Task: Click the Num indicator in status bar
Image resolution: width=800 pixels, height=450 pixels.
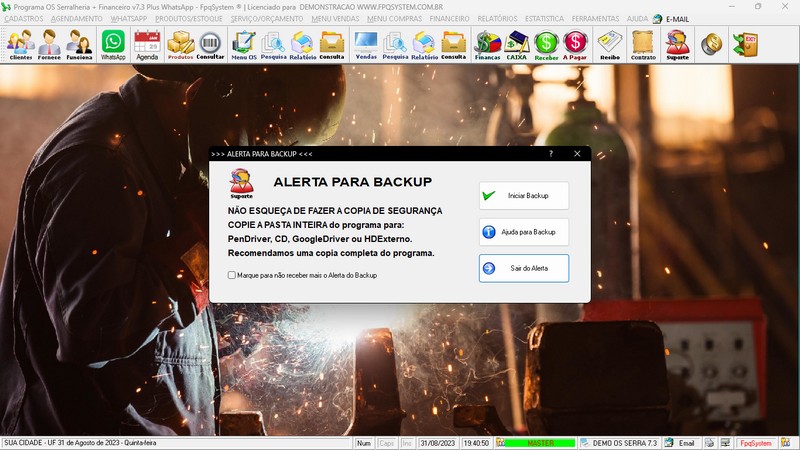Action: 364,443
